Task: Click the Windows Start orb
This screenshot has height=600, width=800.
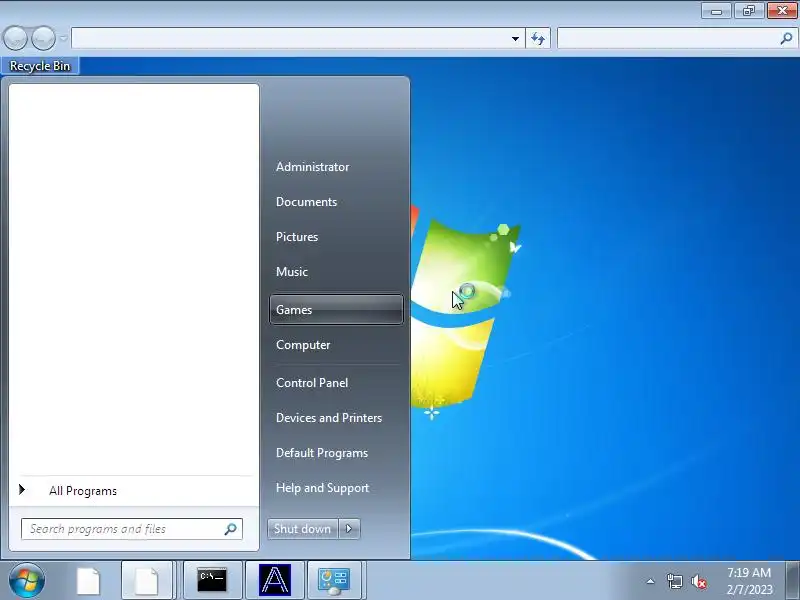Action: [26, 581]
